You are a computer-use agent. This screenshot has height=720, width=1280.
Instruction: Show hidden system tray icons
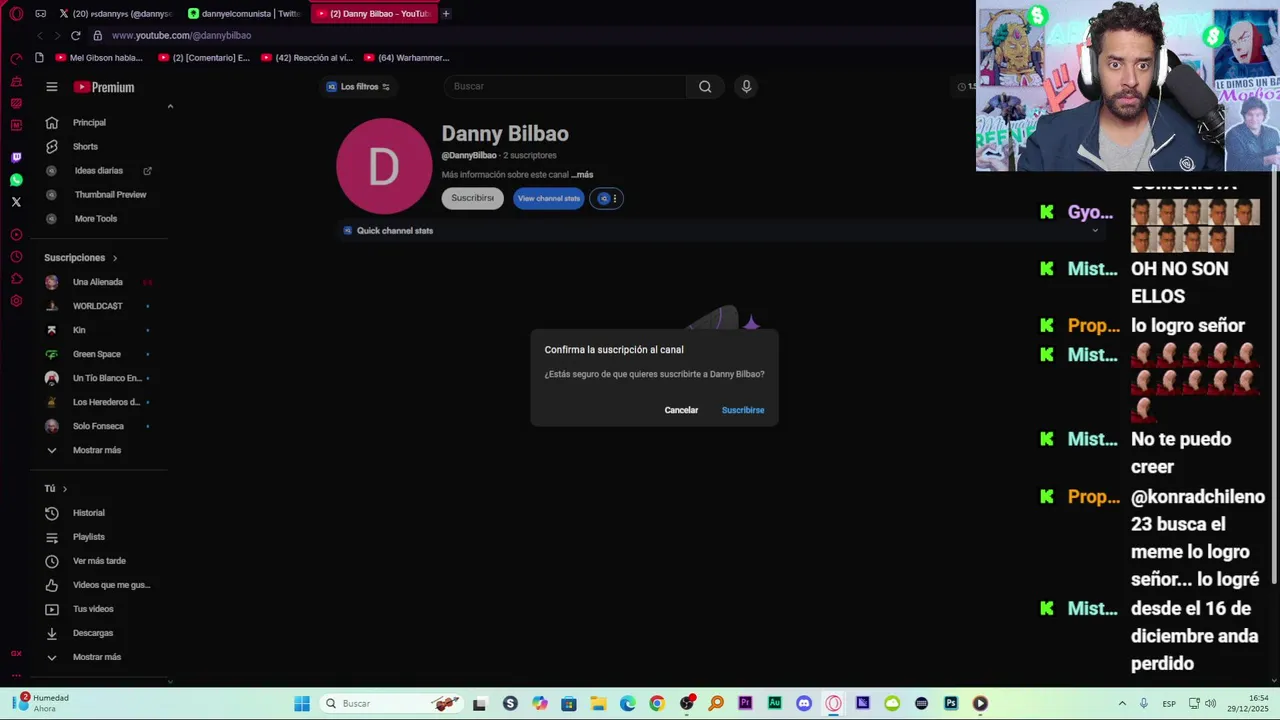pos(1122,703)
